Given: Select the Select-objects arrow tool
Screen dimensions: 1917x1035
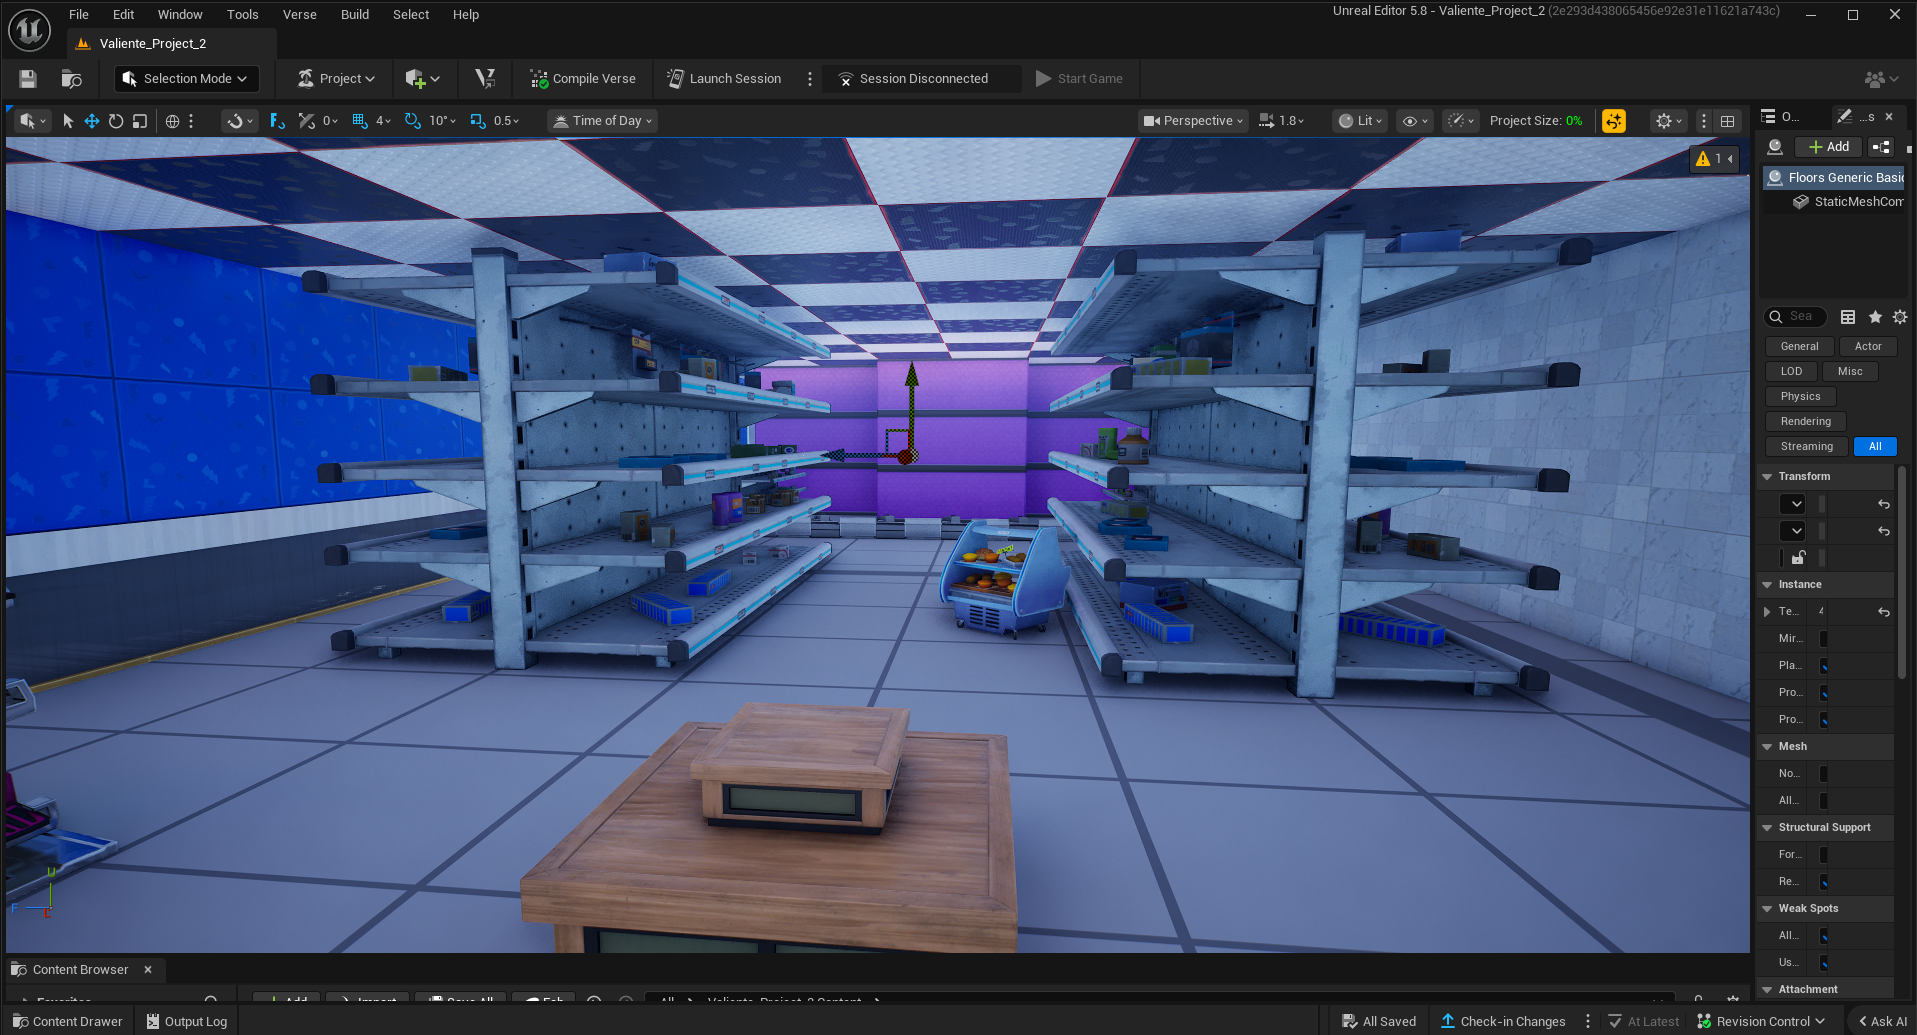Looking at the screenshot, I should pos(68,121).
